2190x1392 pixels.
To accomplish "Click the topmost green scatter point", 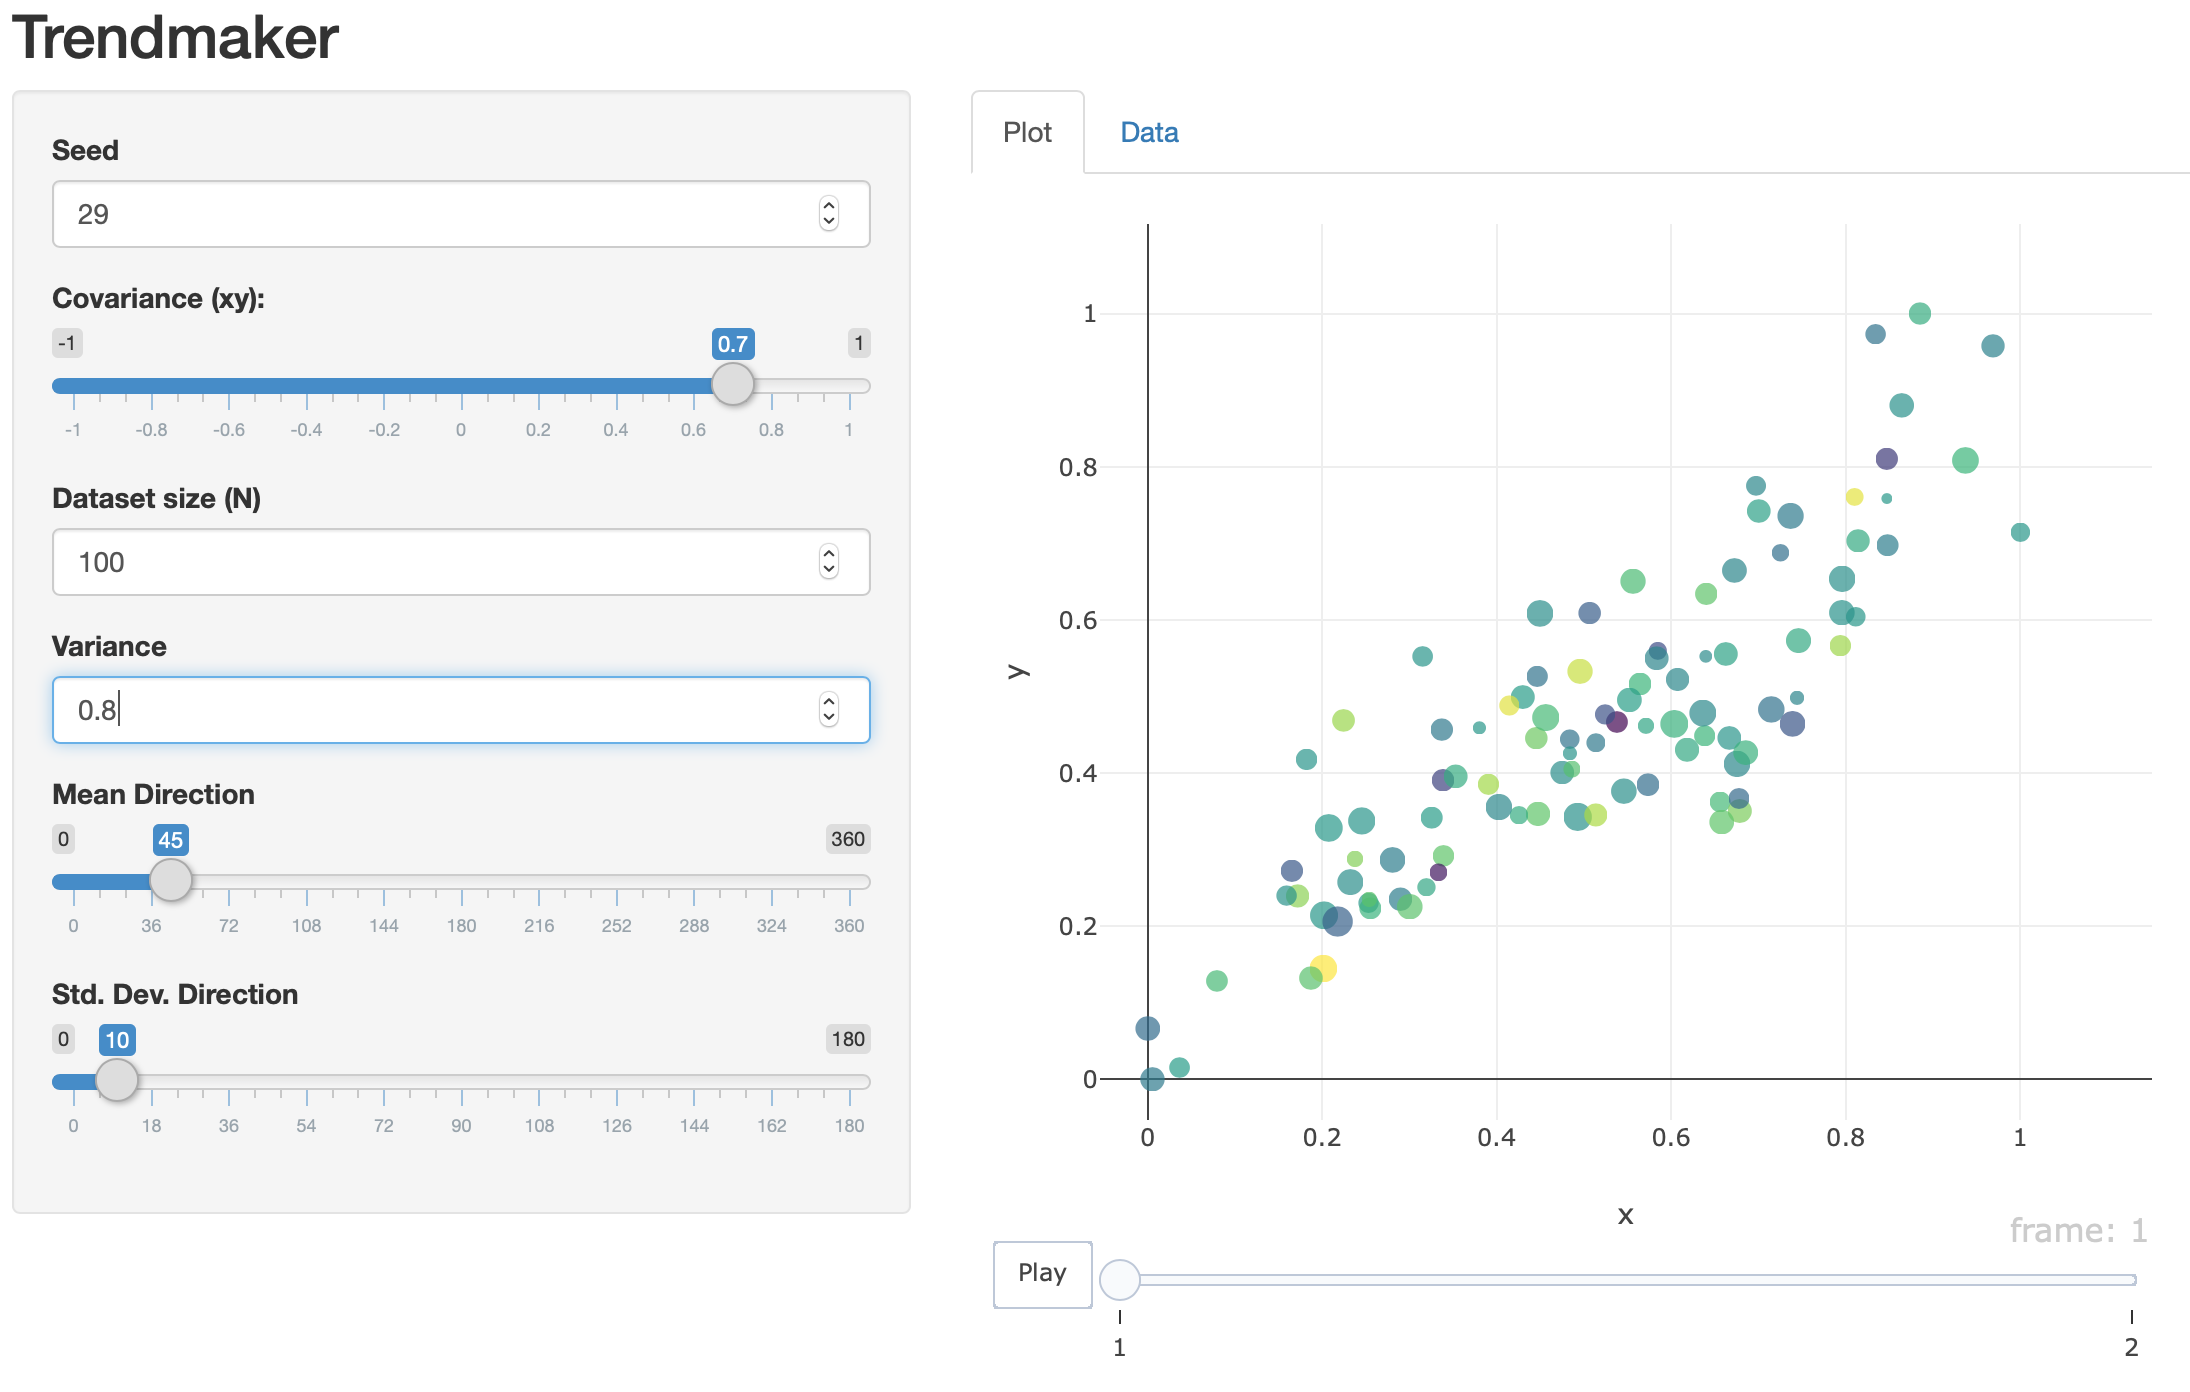I will coord(1919,314).
